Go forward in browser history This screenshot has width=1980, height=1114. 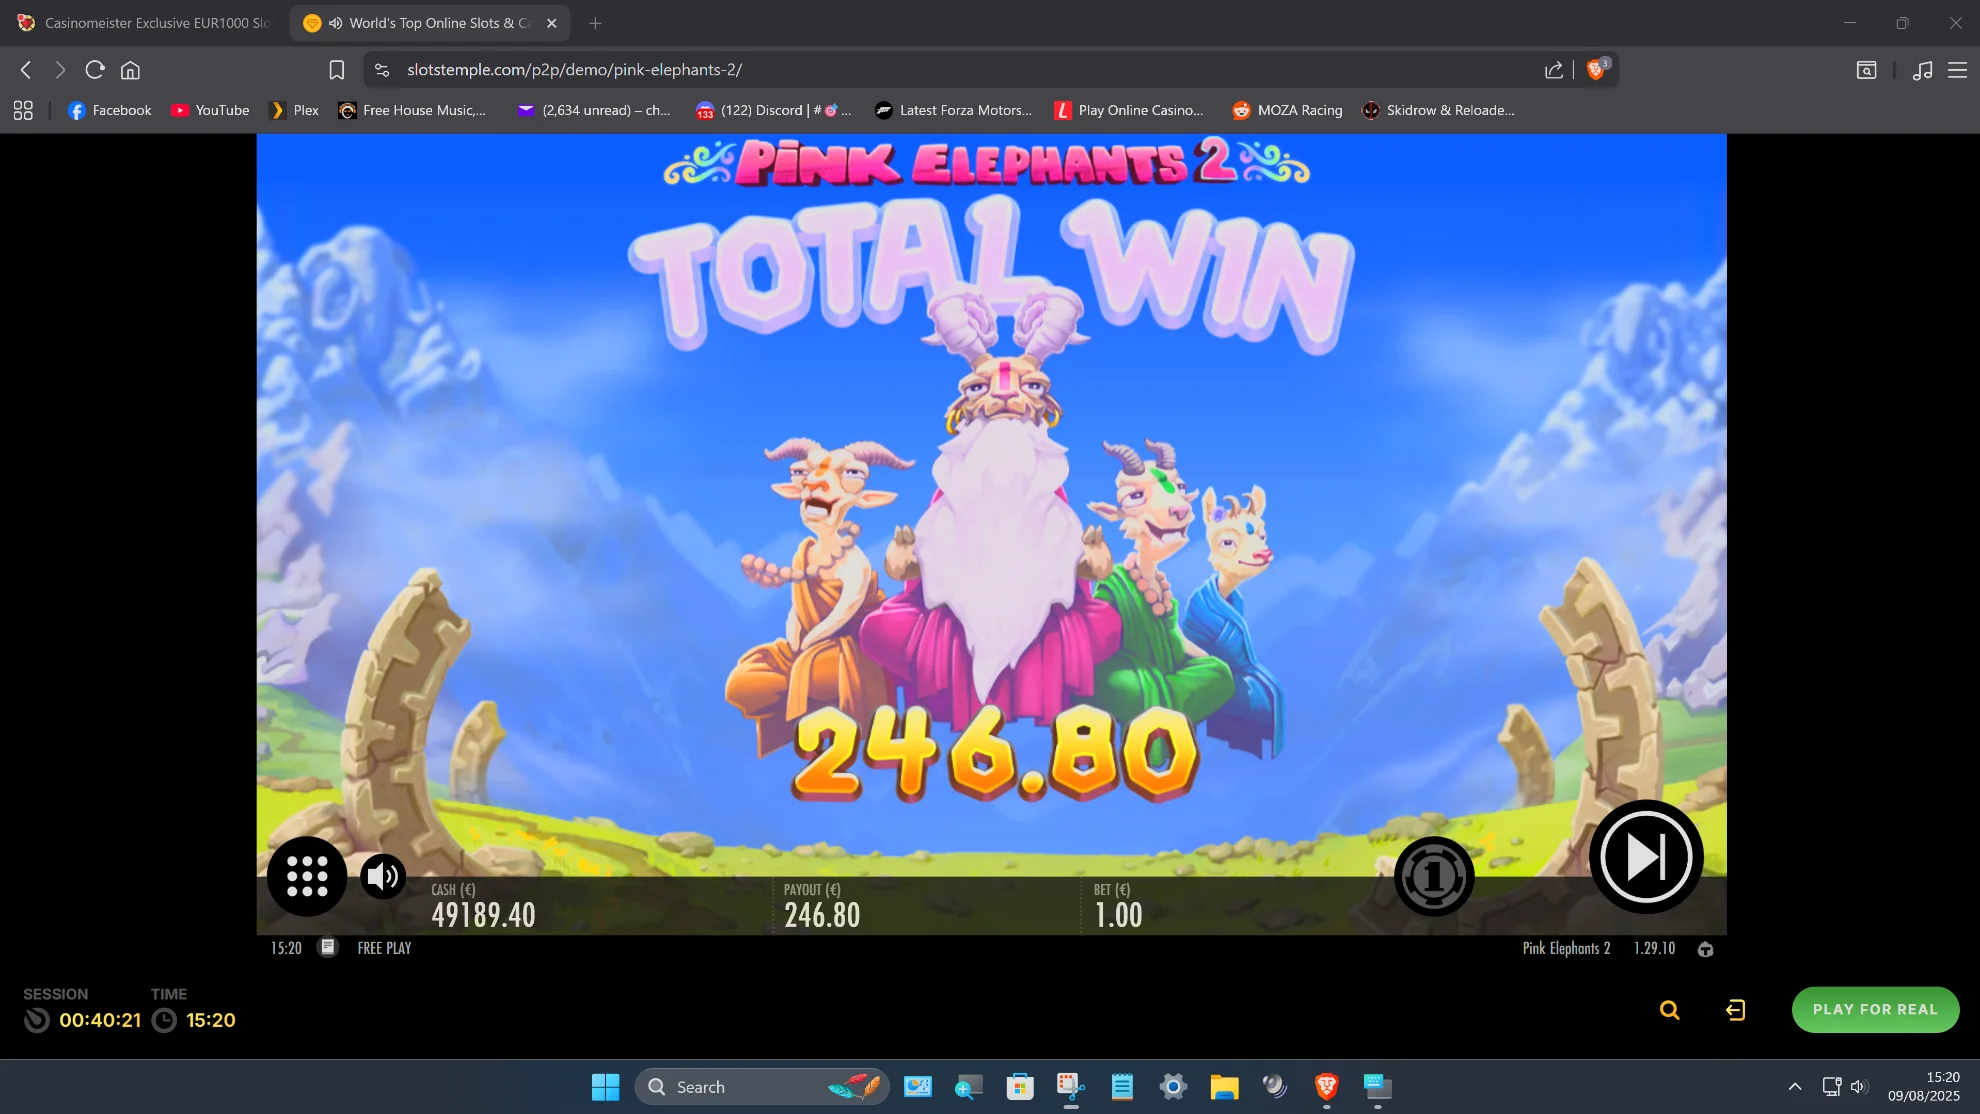click(60, 70)
